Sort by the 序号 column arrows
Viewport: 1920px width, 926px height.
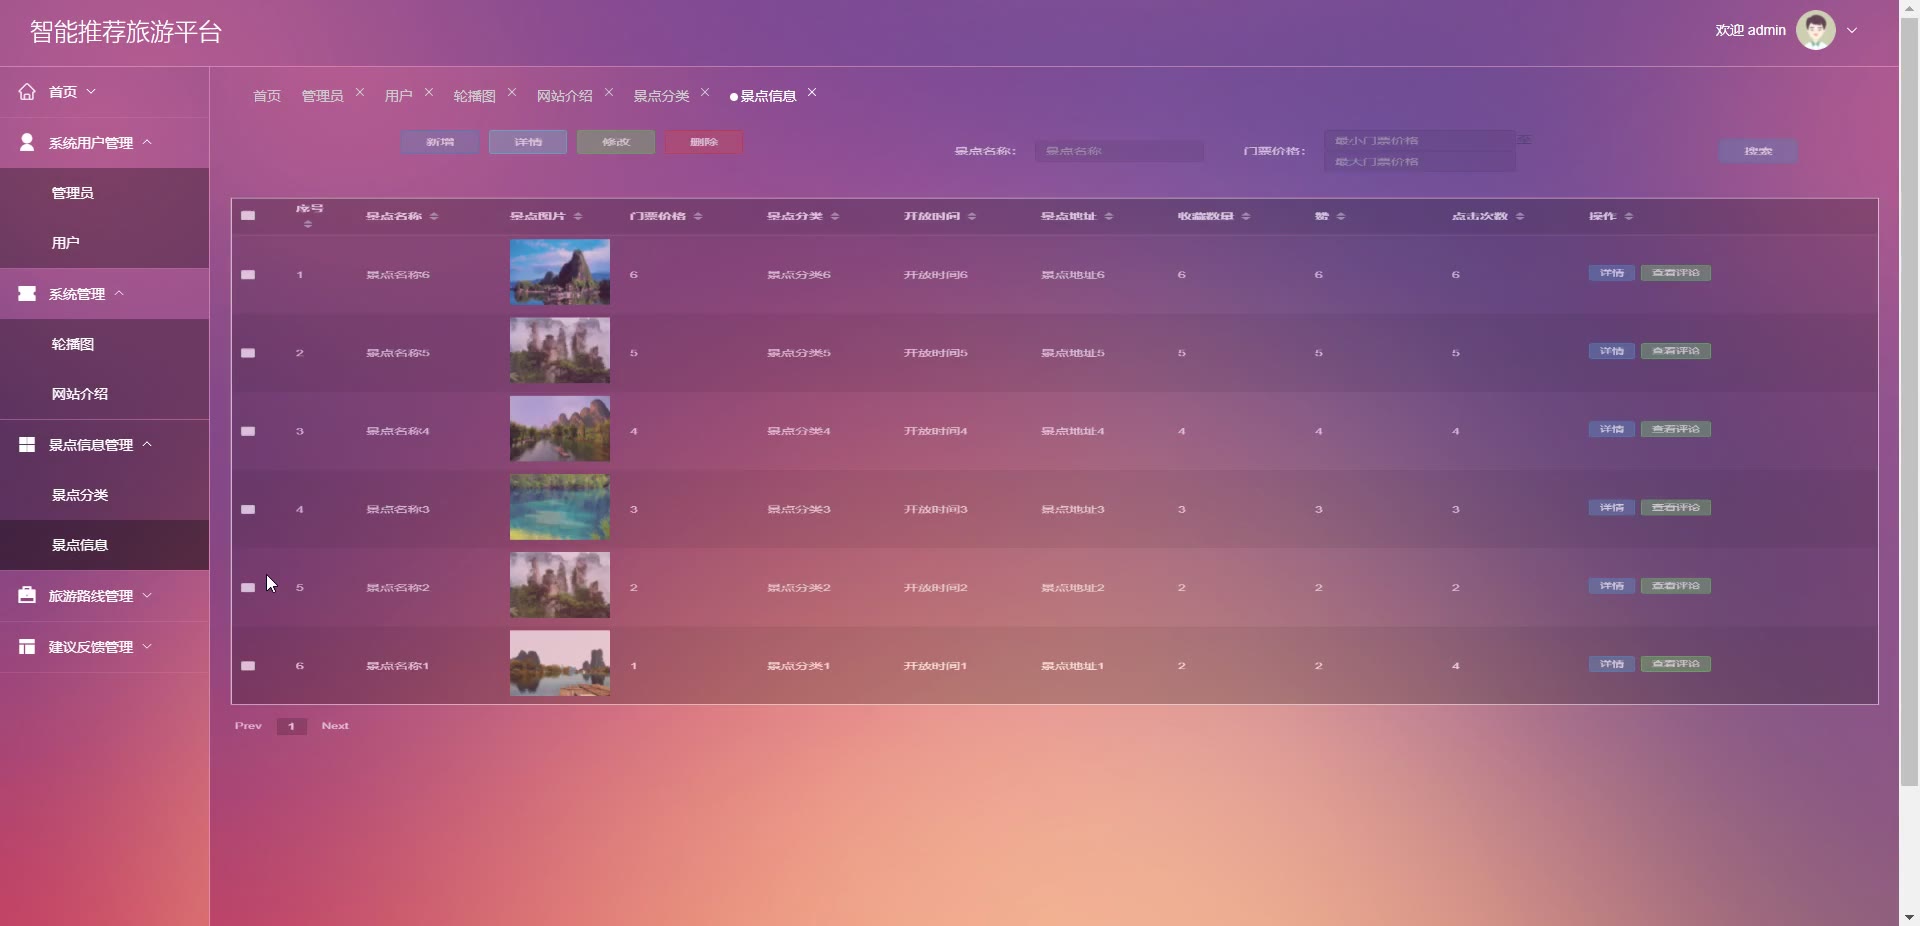(x=308, y=224)
